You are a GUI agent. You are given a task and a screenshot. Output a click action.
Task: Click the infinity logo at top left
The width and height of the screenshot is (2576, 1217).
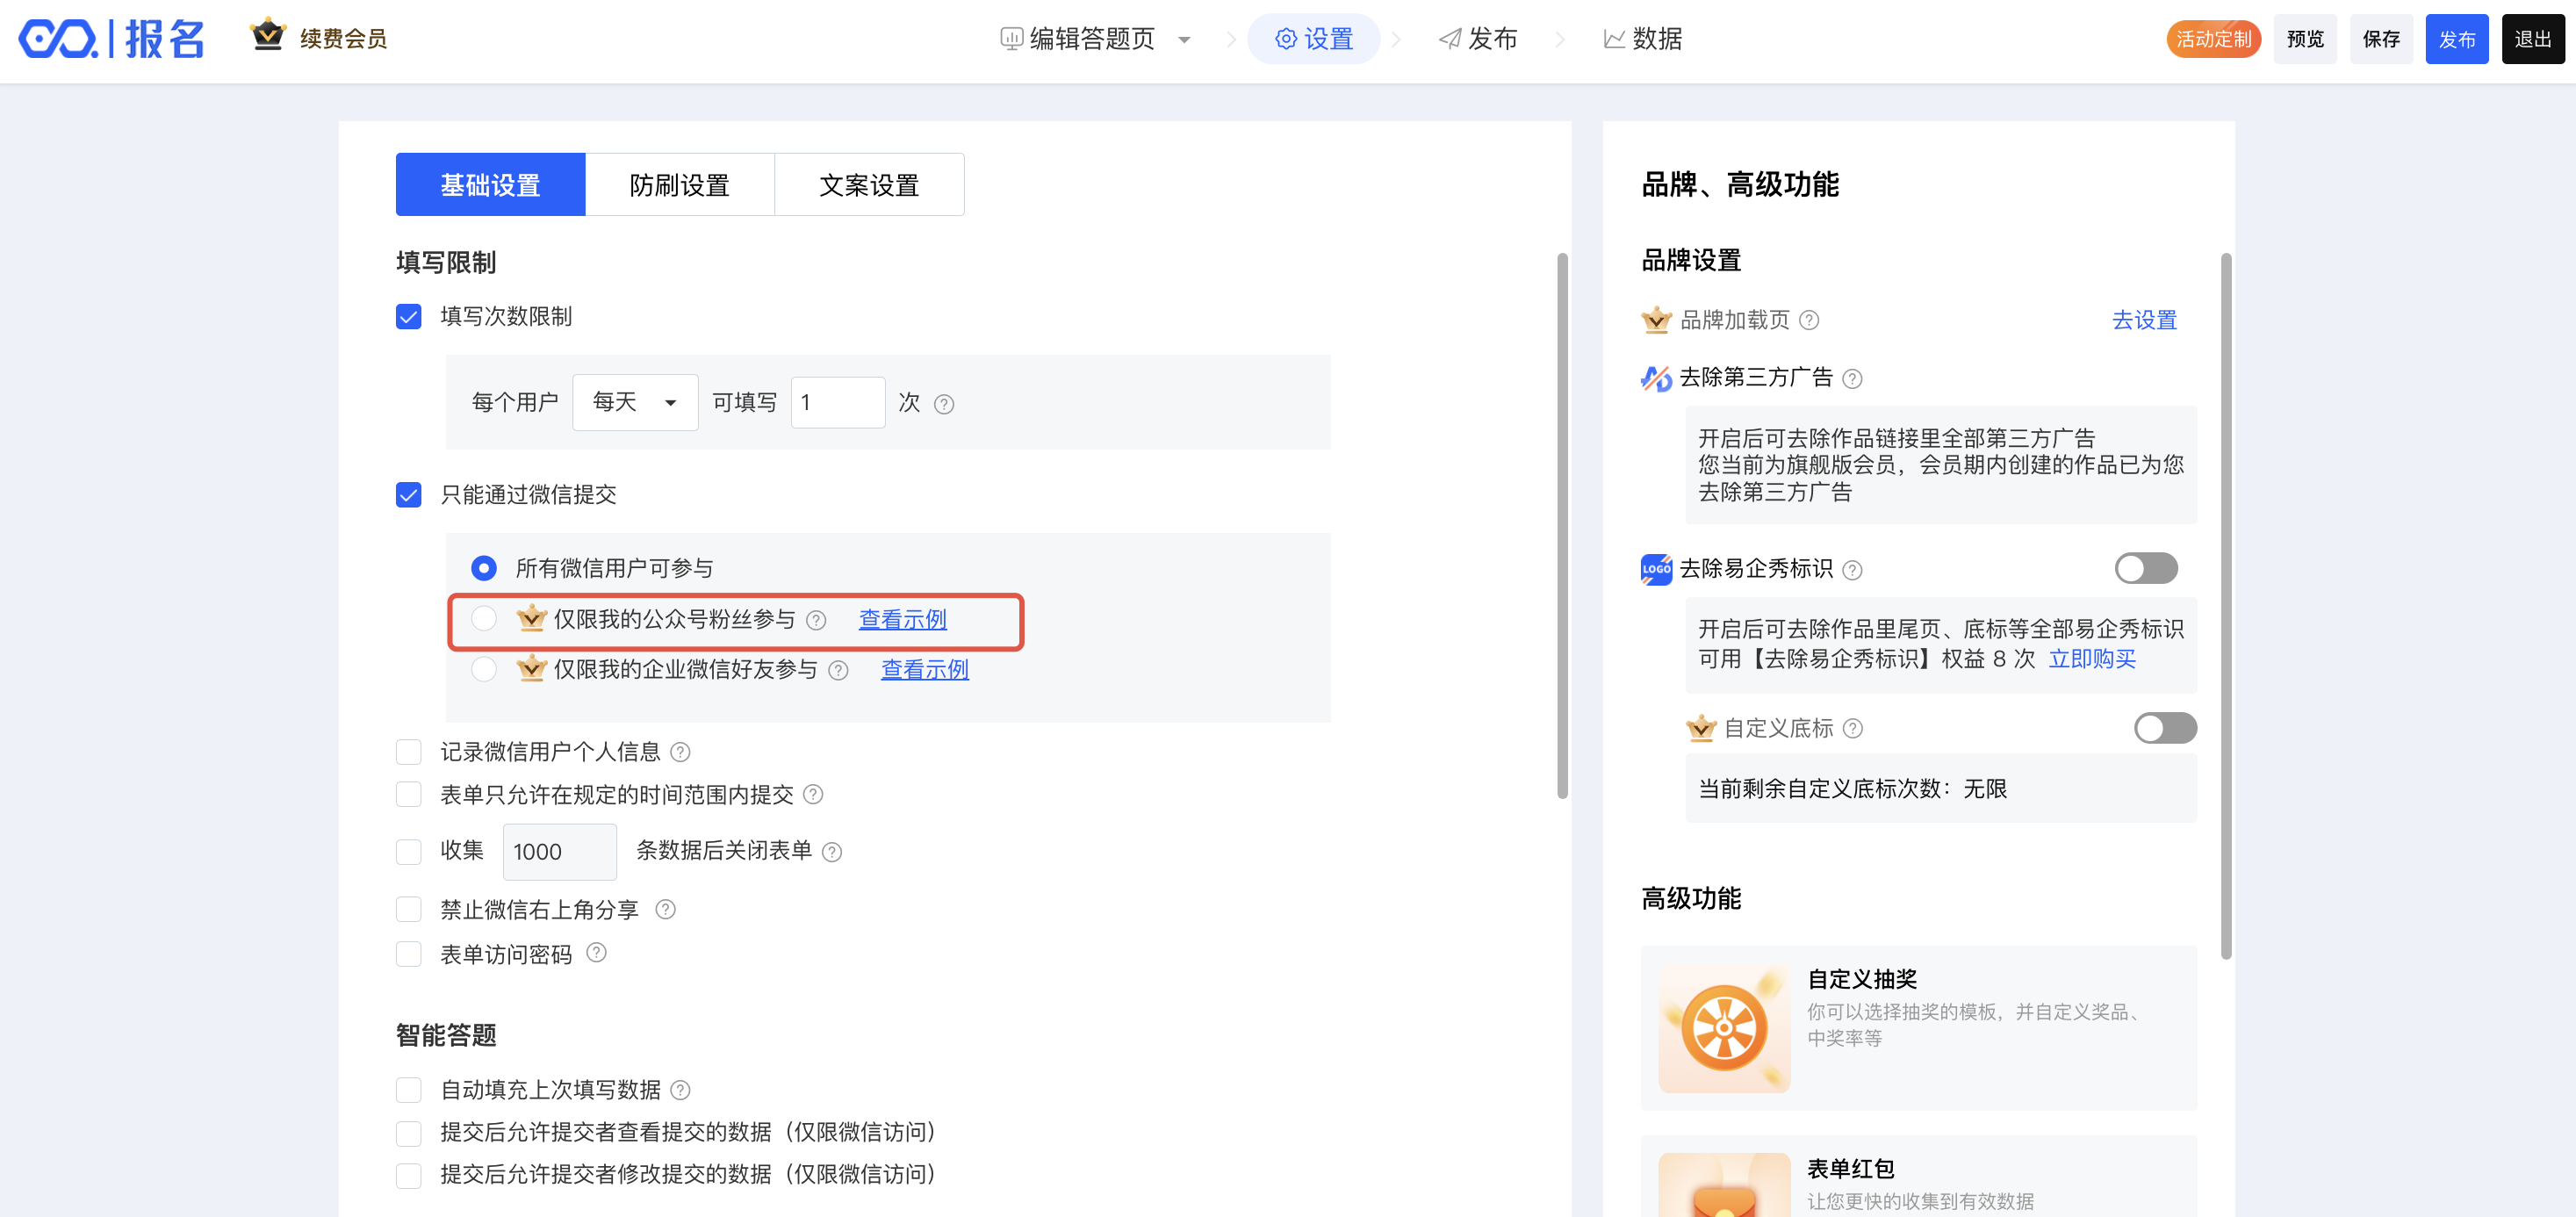coord(58,39)
